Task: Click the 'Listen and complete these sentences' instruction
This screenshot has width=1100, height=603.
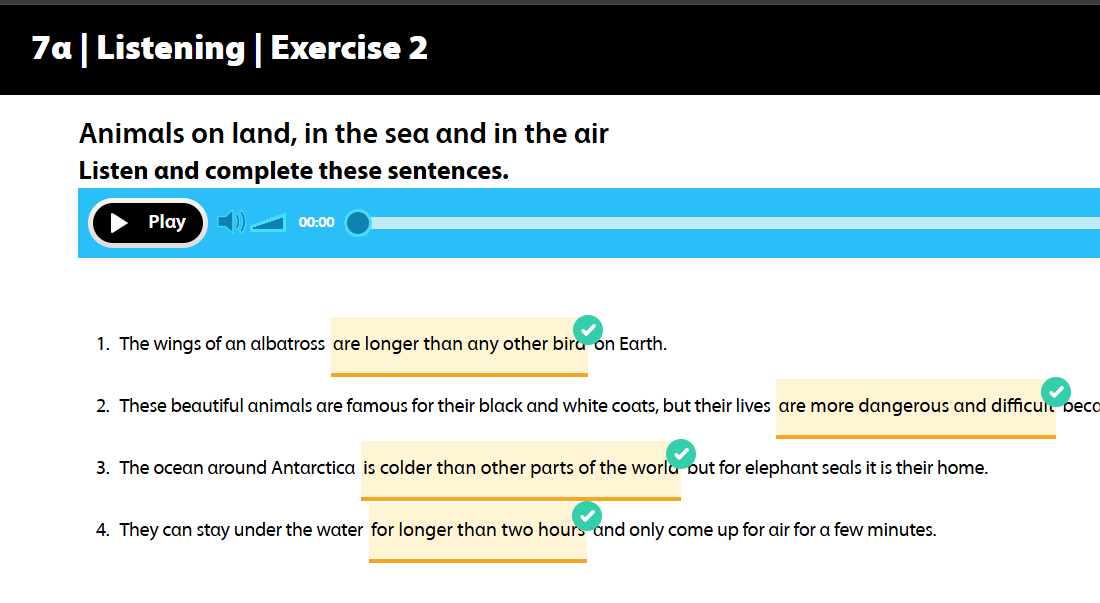Action: 293,171
